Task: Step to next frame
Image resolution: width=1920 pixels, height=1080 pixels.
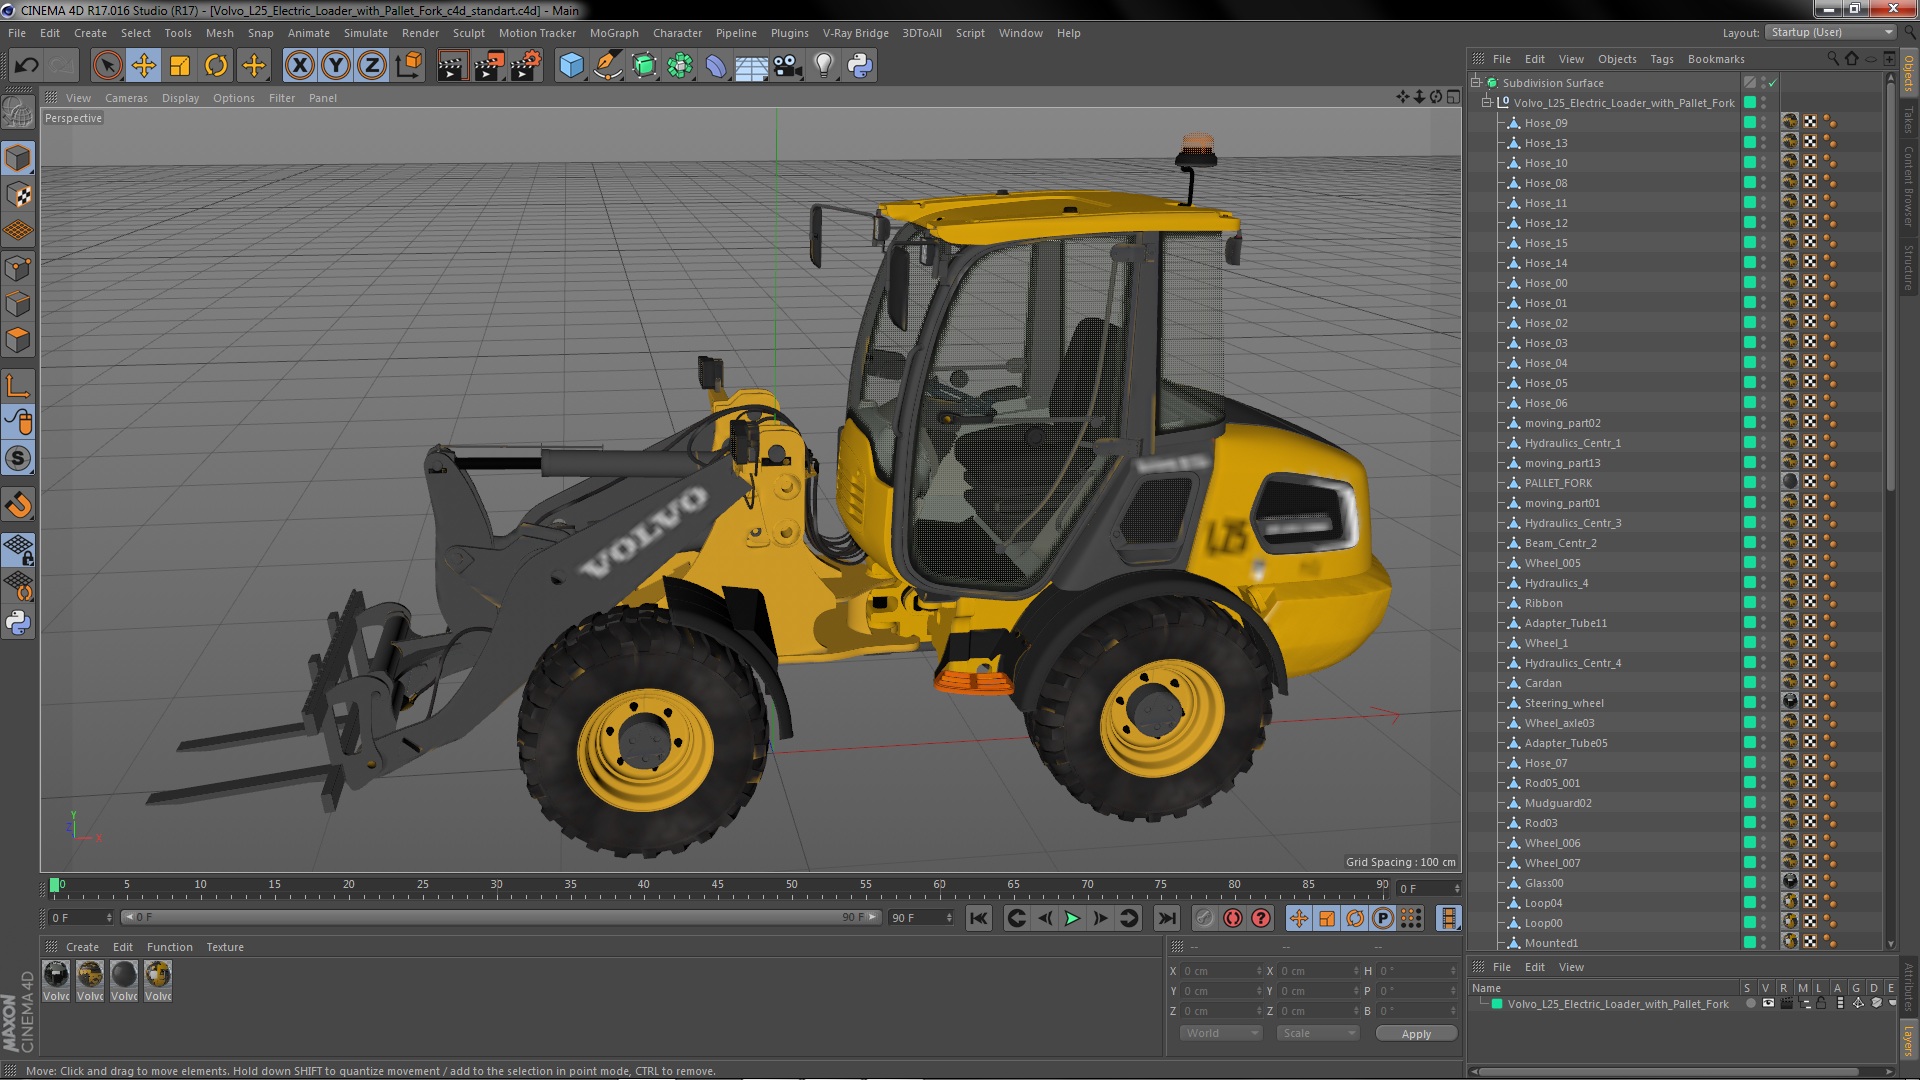Action: (1100, 918)
